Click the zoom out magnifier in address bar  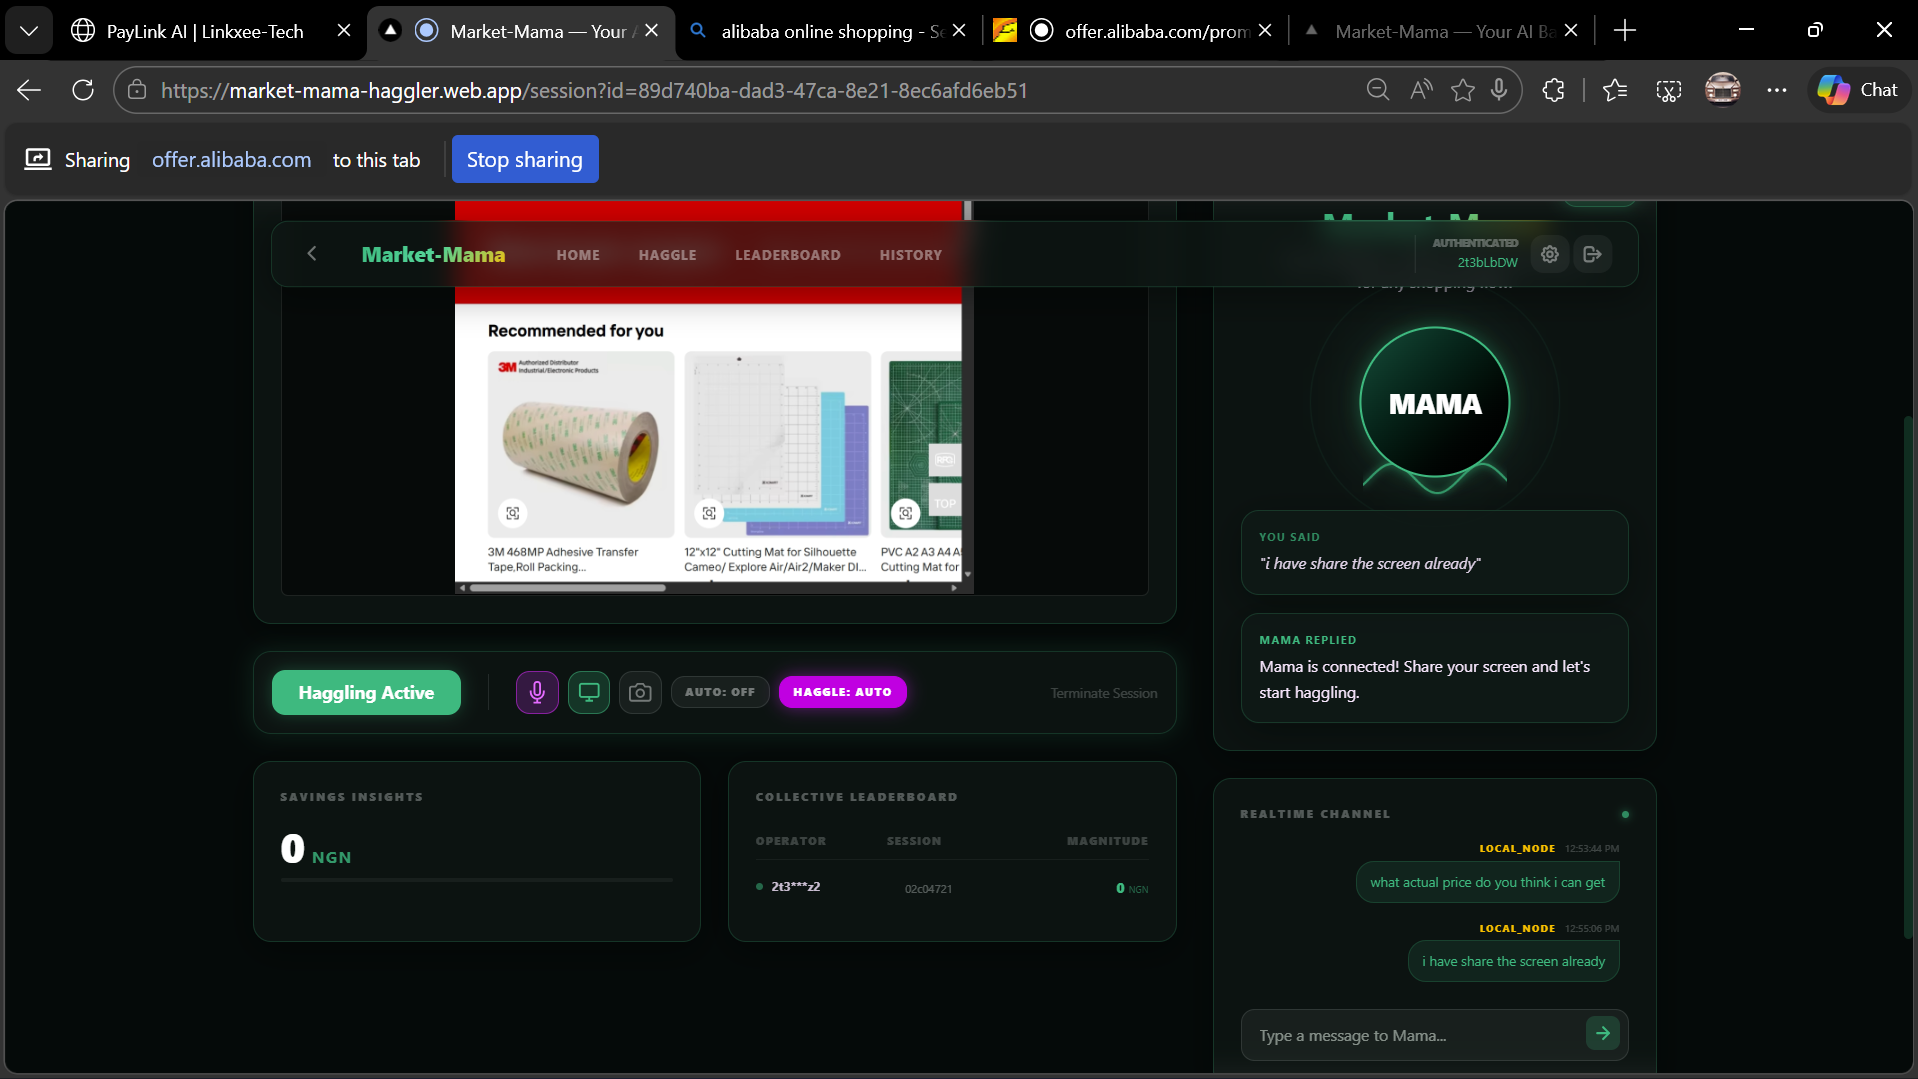tap(1378, 90)
